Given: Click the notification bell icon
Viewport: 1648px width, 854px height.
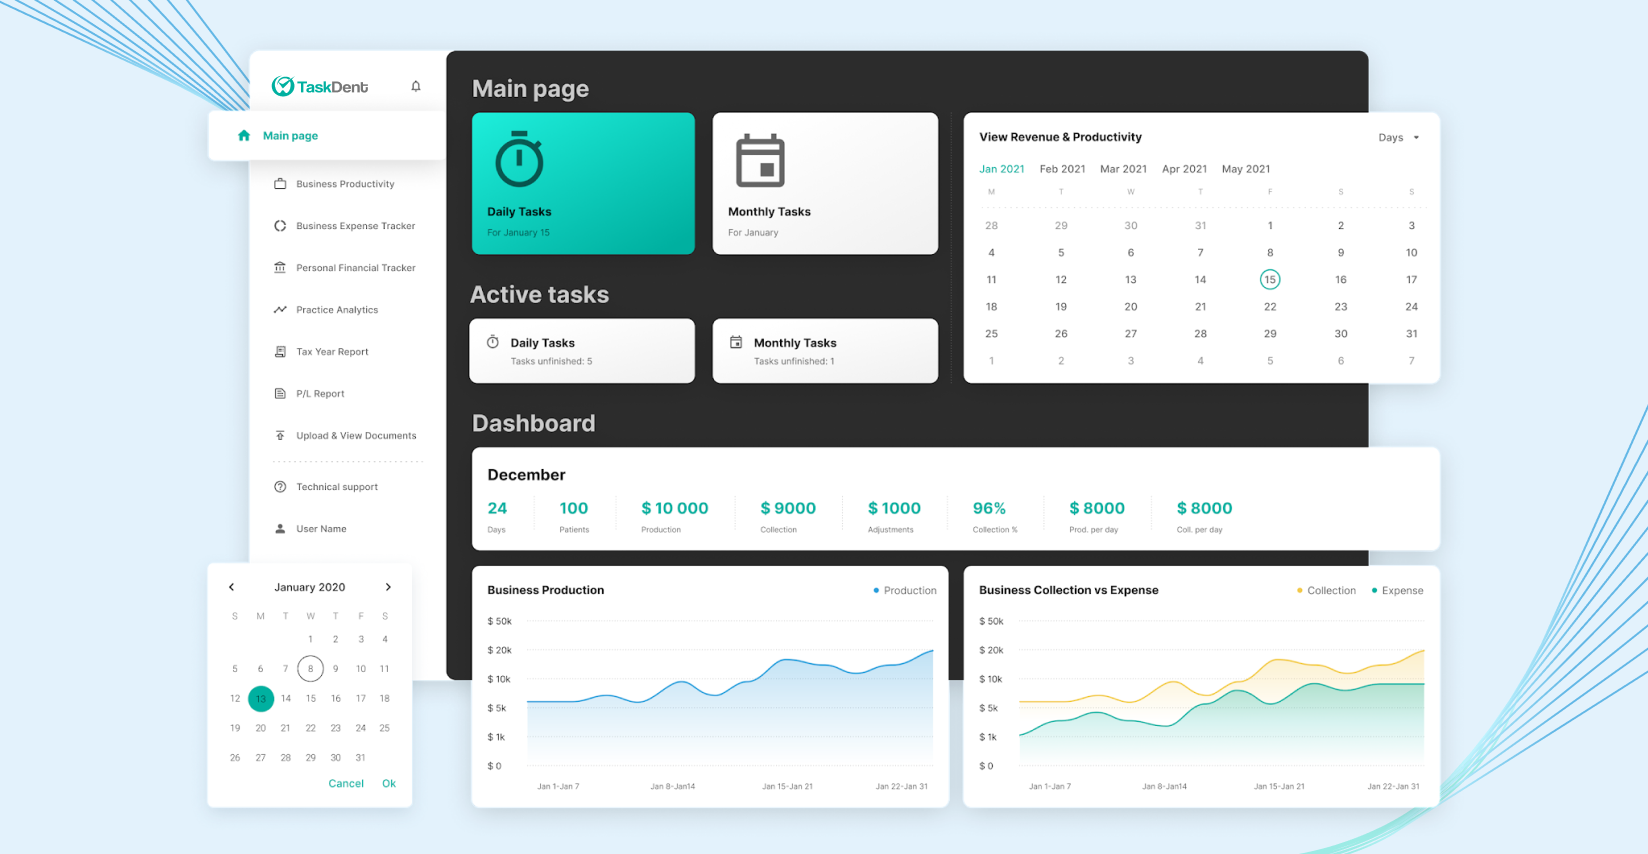Looking at the screenshot, I should (416, 87).
